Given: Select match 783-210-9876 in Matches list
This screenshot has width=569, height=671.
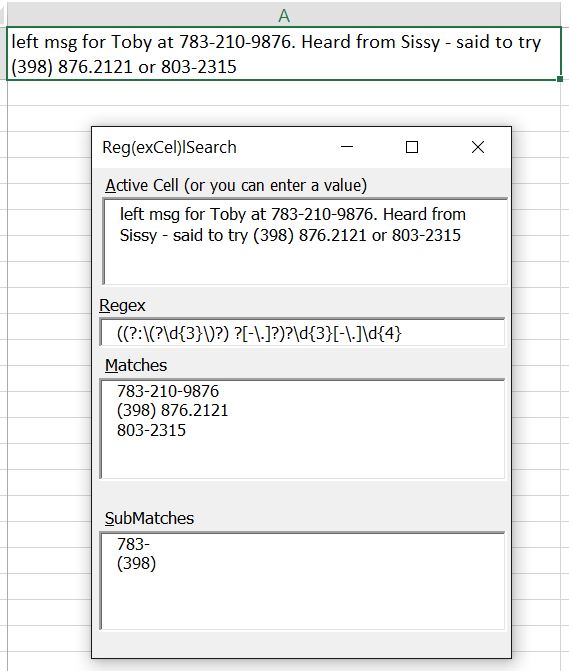Looking at the screenshot, I should pyautogui.click(x=168, y=391).
